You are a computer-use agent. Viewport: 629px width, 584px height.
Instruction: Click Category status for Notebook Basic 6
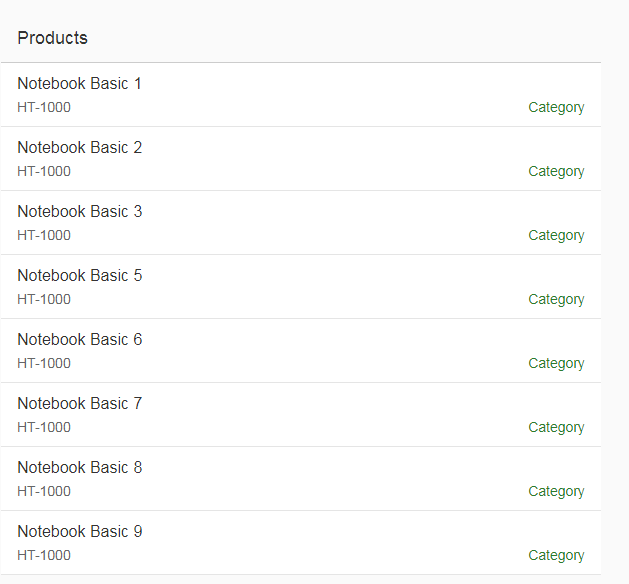pyautogui.click(x=556, y=364)
